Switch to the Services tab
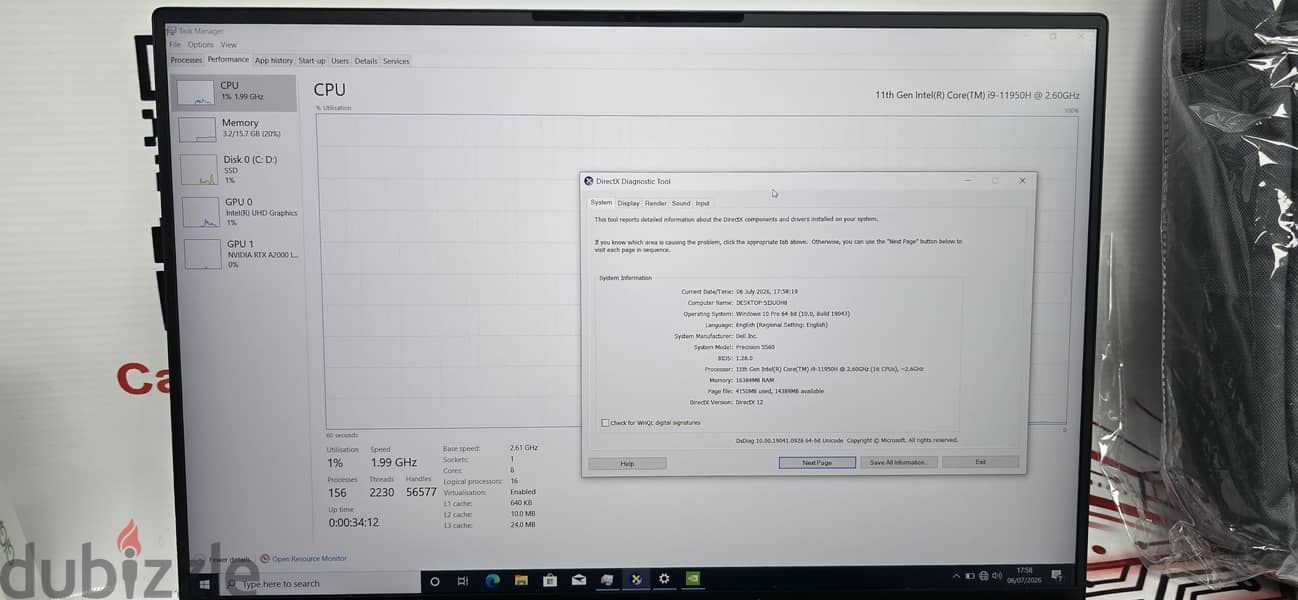This screenshot has height=600, width=1298. tap(396, 61)
